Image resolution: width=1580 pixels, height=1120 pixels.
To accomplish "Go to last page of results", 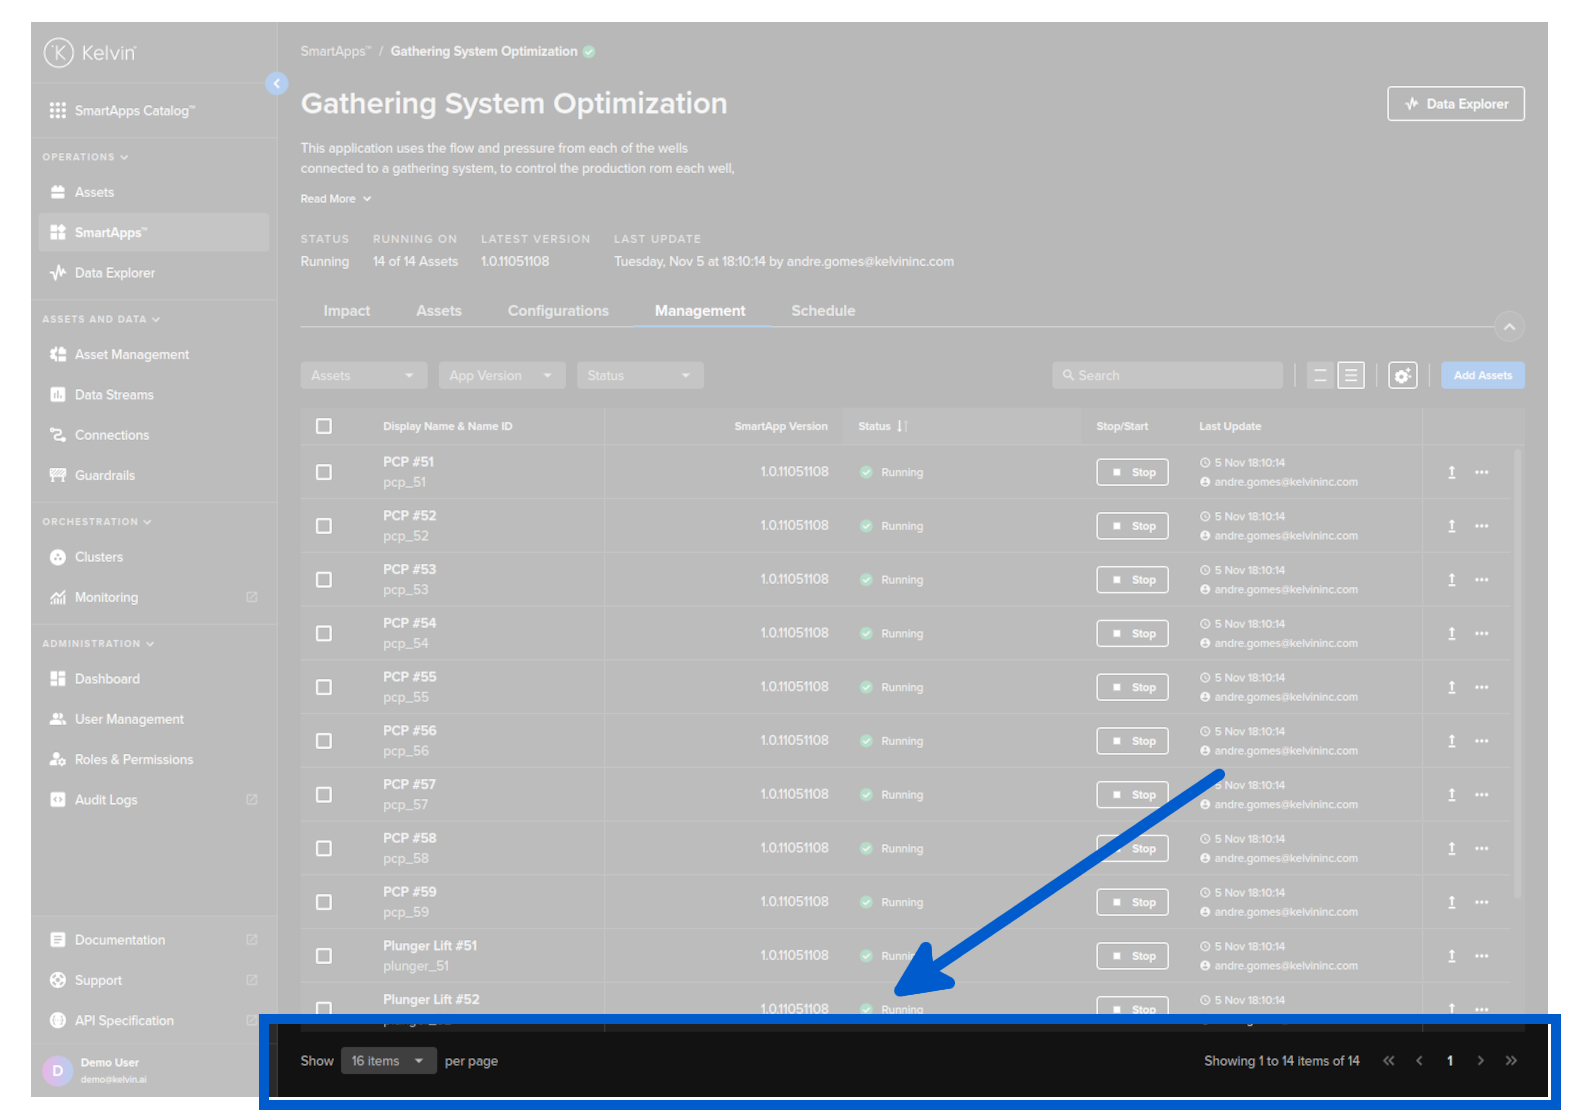I will [x=1511, y=1061].
